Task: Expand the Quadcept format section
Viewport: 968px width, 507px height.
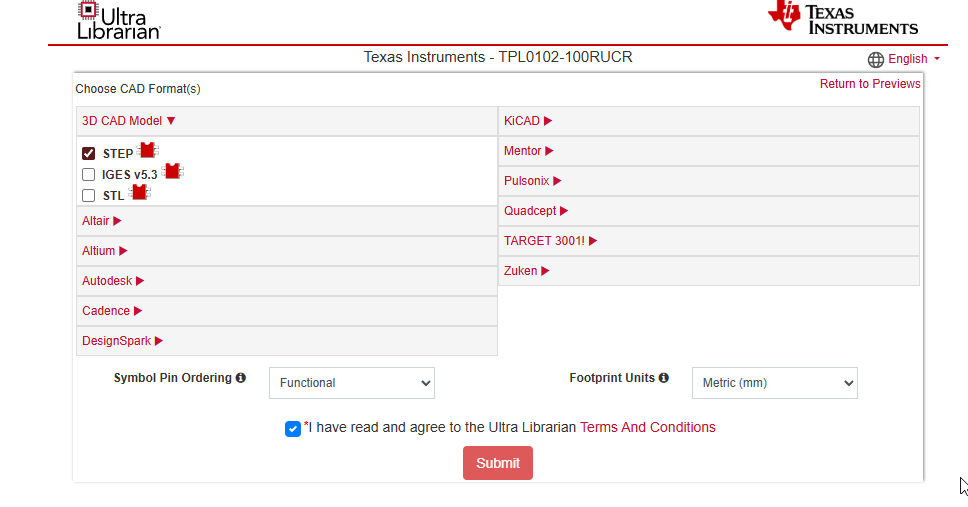Action: (x=709, y=211)
